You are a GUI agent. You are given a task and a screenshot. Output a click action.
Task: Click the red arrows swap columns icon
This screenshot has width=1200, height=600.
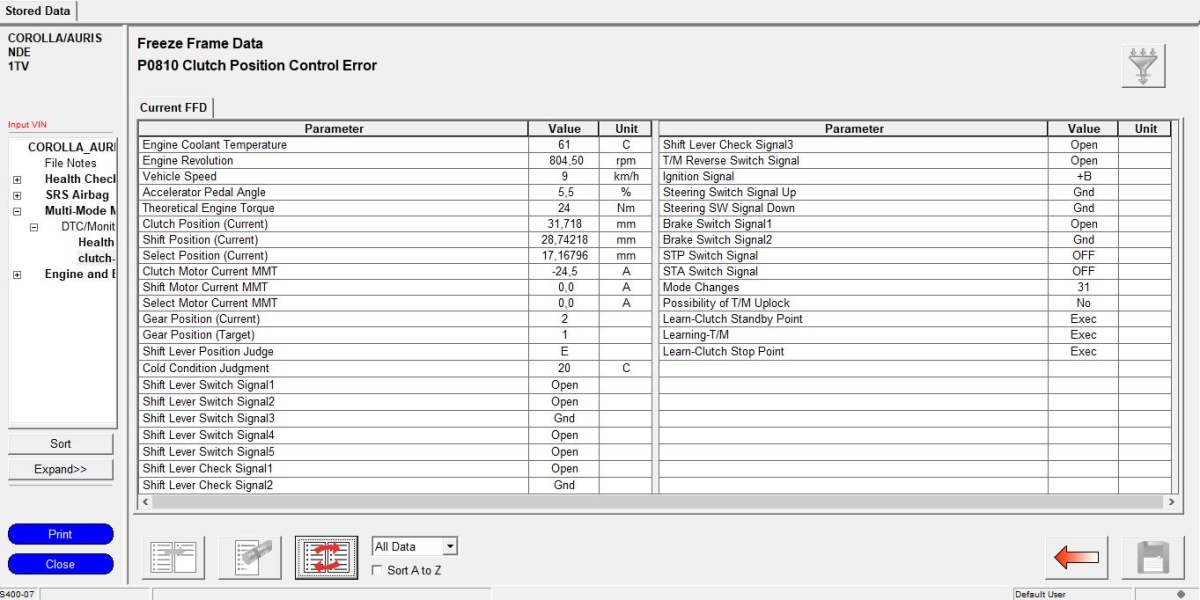(x=327, y=557)
